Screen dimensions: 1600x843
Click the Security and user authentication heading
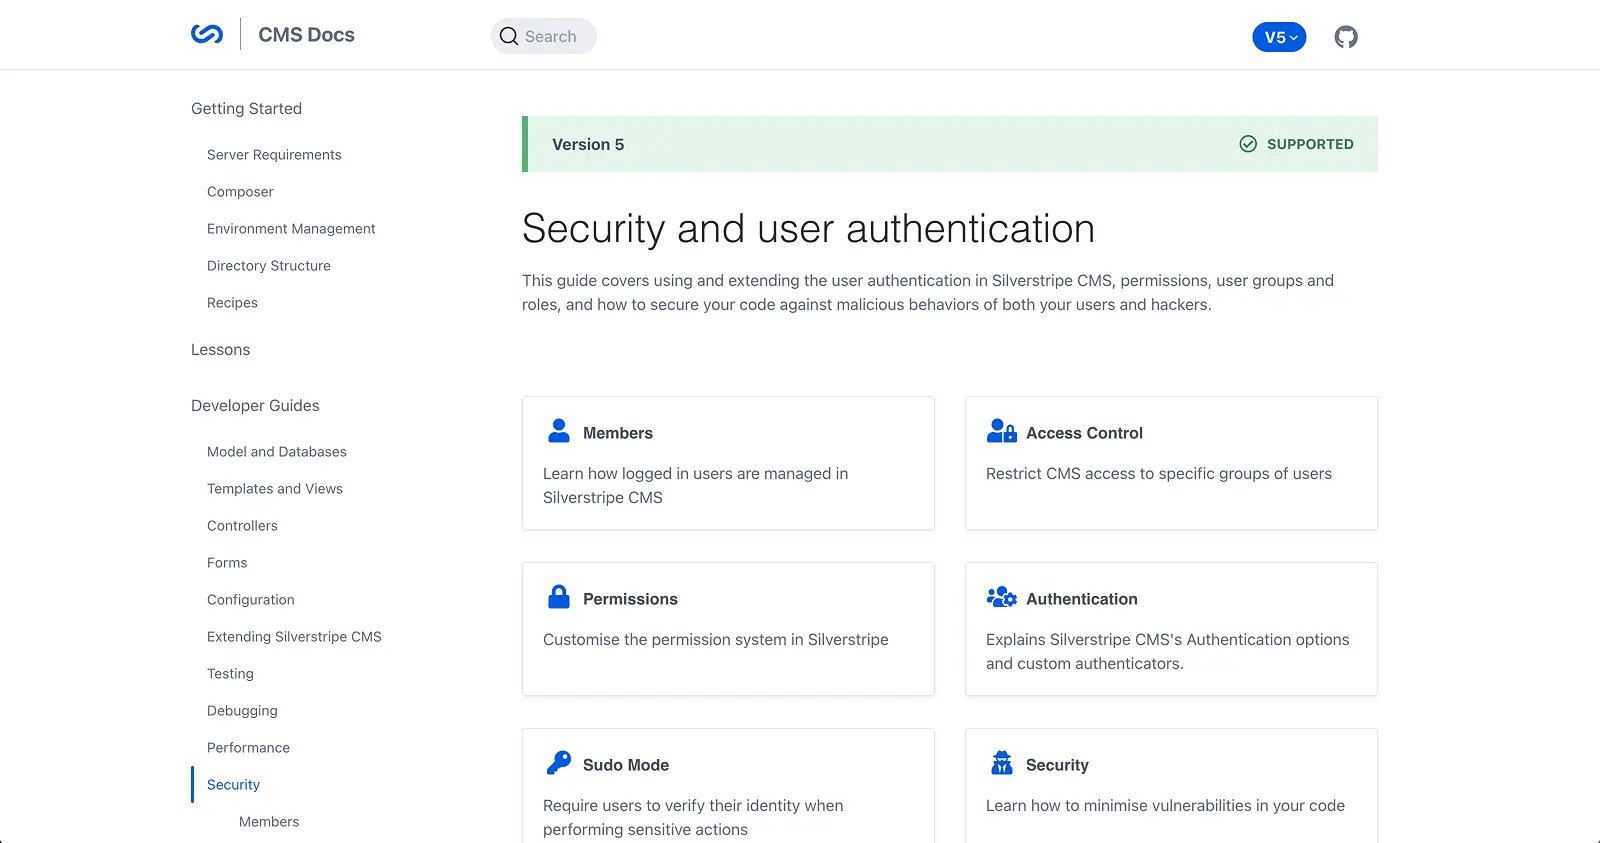click(808, 229)
